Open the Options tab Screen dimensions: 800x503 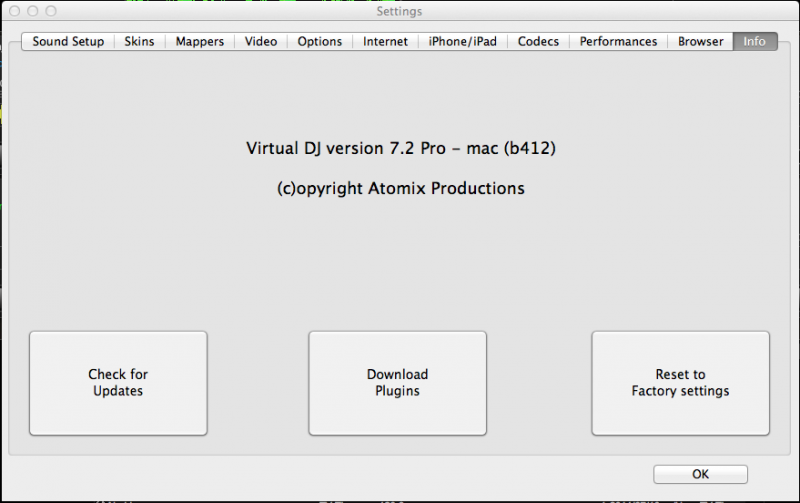click(x=319, y=41)
